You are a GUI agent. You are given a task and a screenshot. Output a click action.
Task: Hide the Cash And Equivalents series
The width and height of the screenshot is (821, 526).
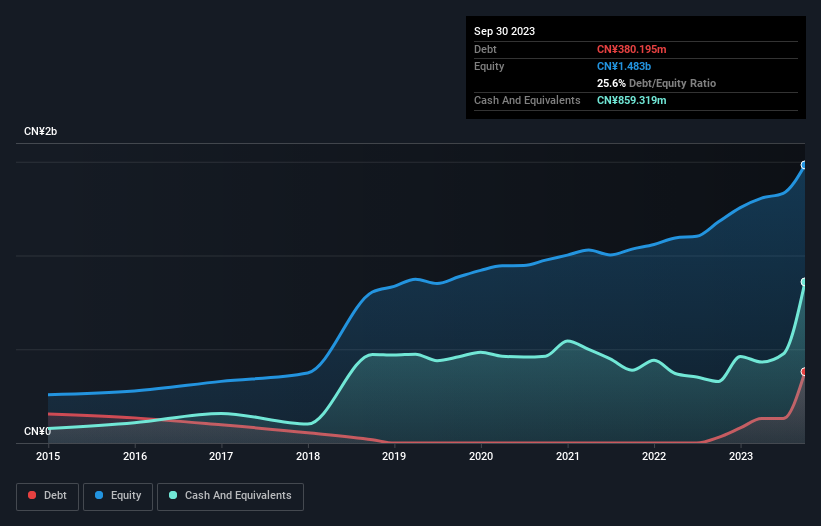coord(230,496)
